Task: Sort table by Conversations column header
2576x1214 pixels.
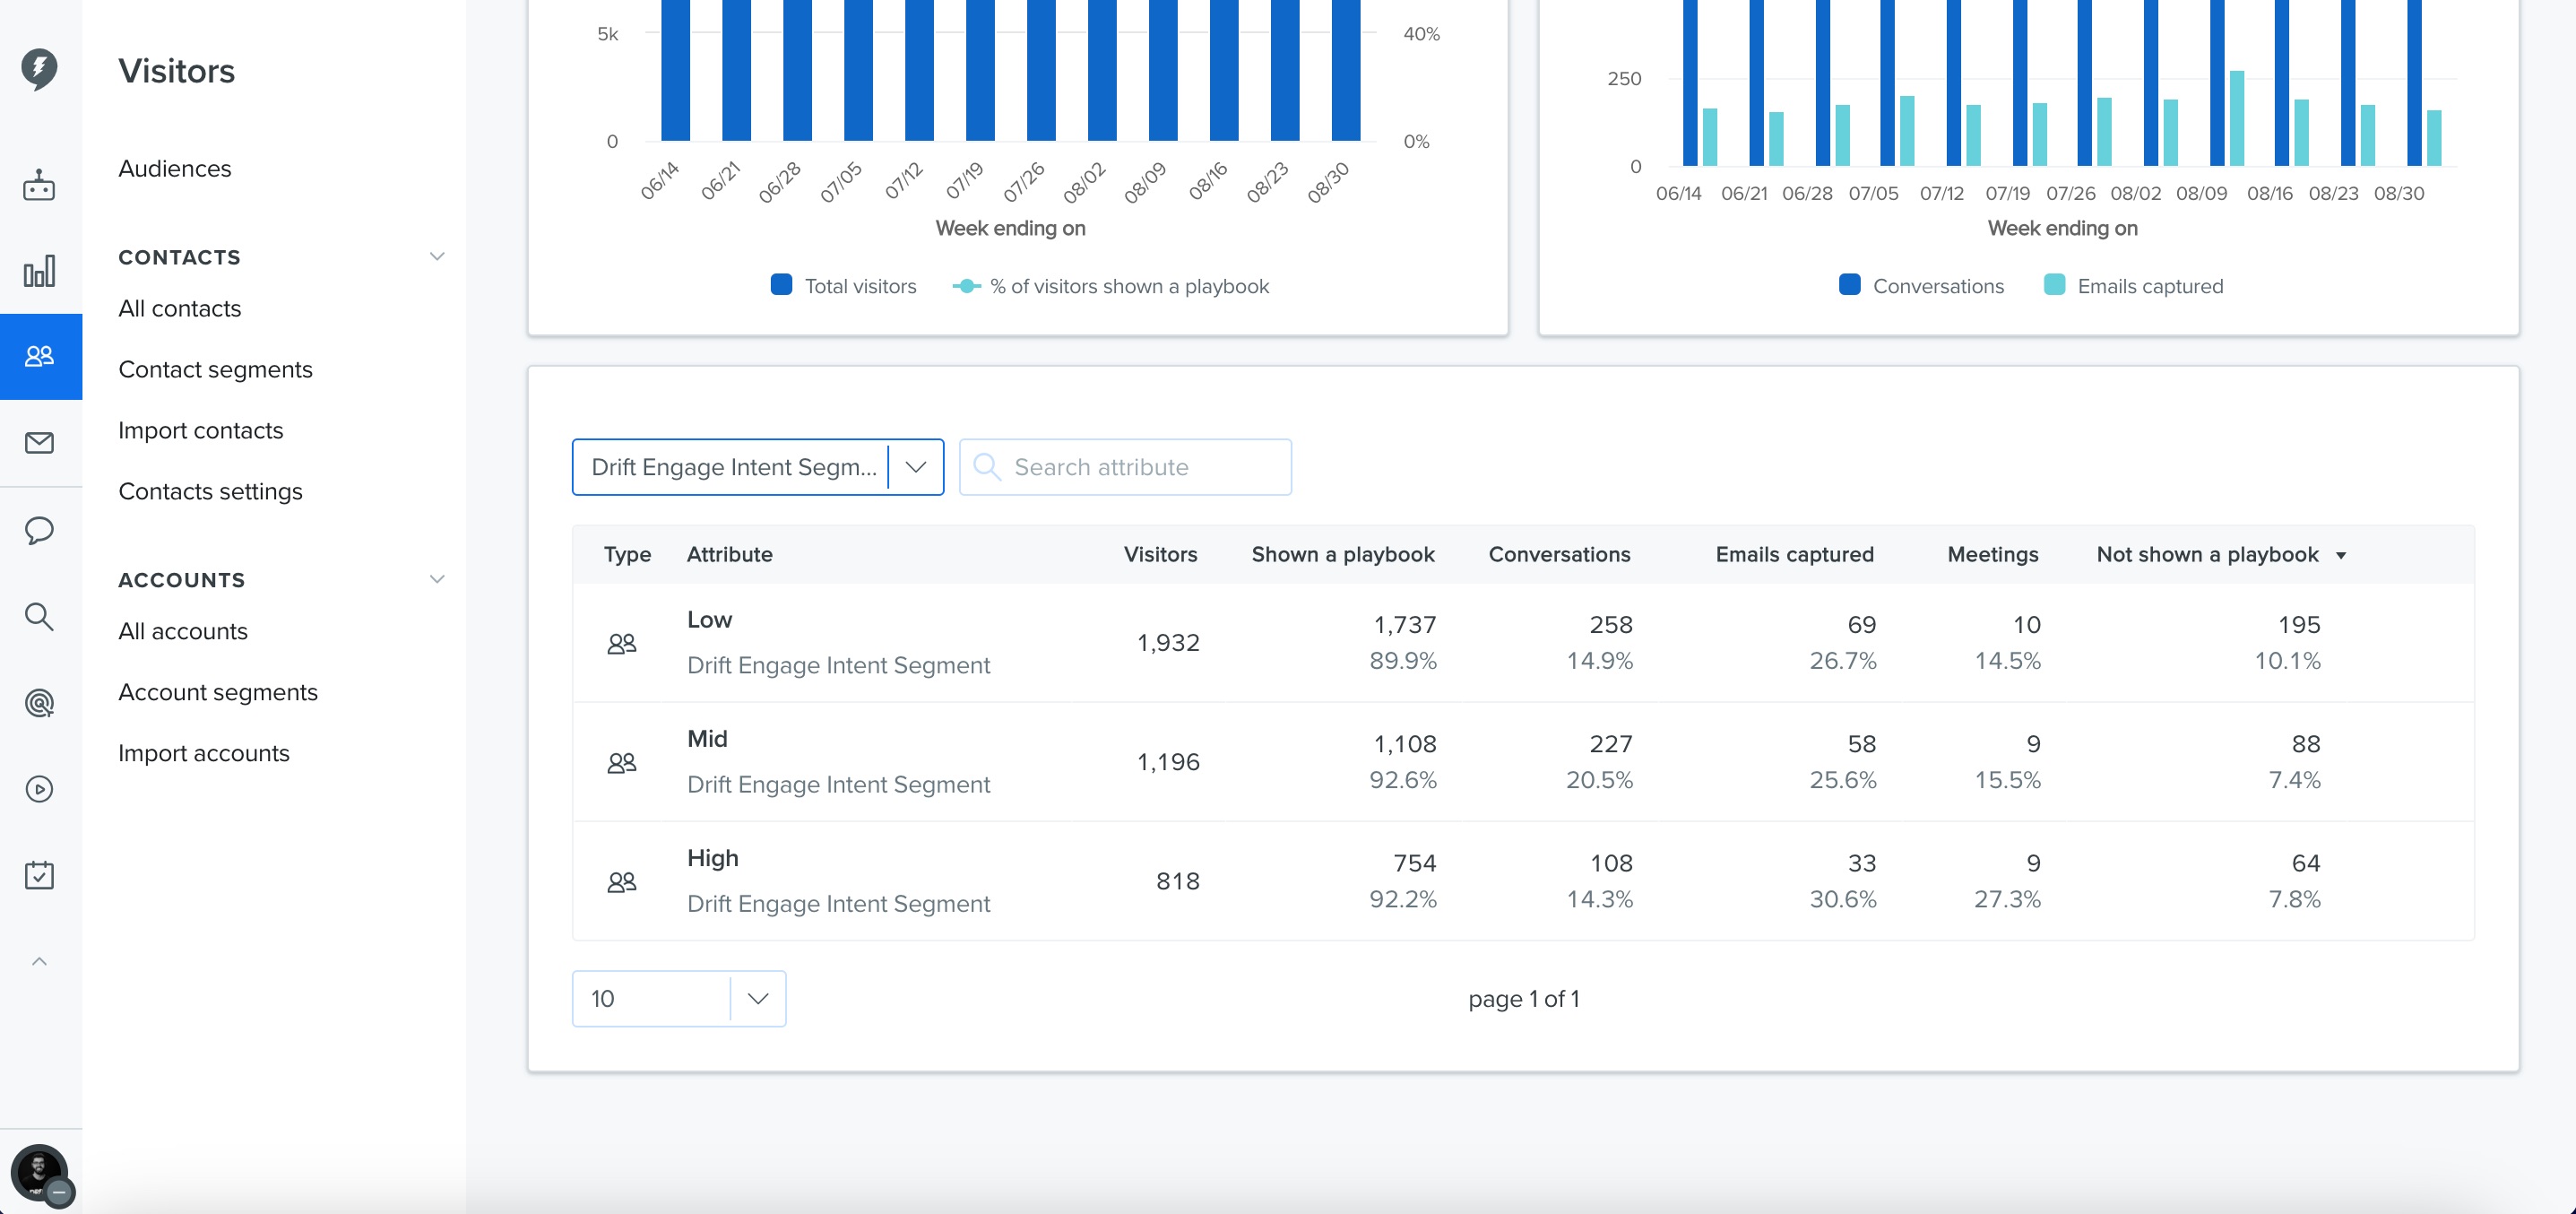Action: (1559, 554)
